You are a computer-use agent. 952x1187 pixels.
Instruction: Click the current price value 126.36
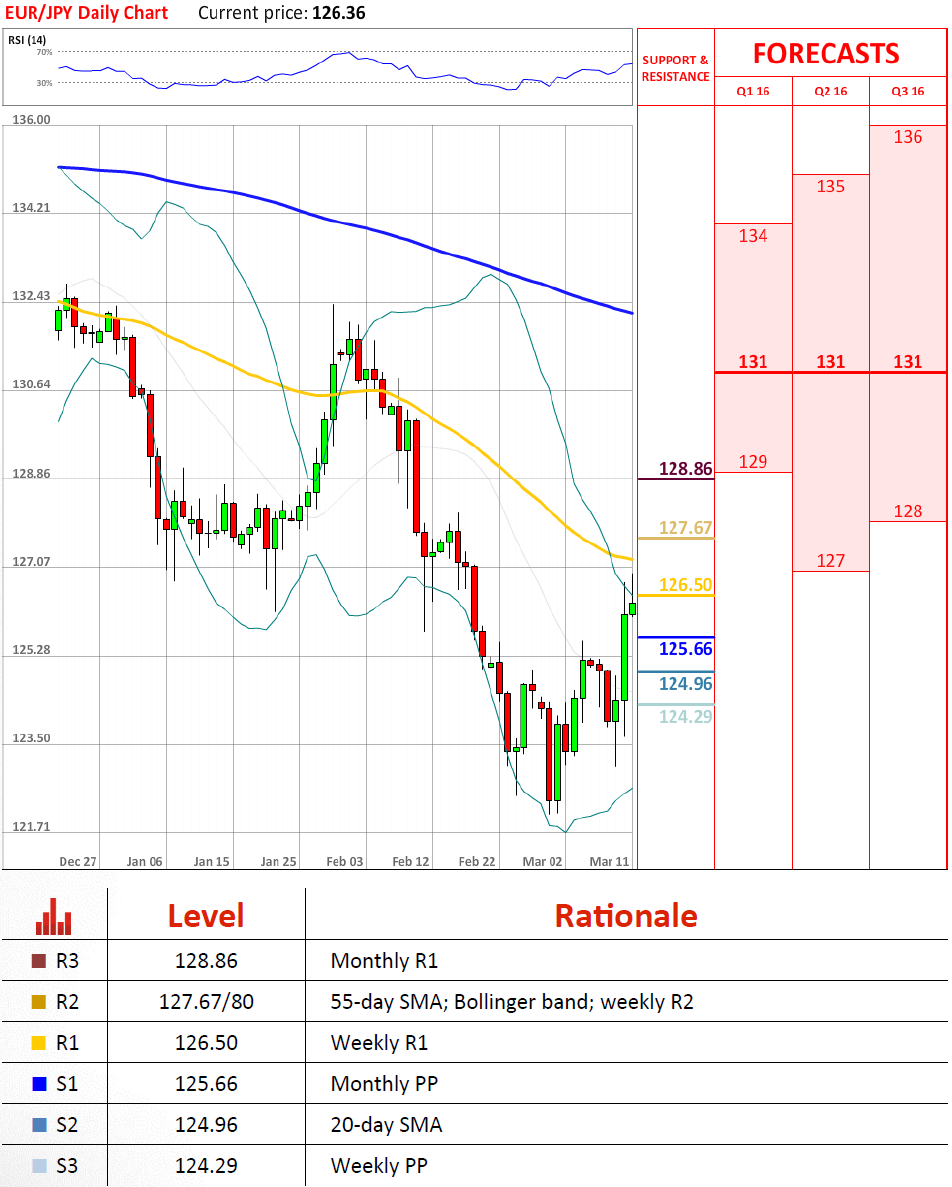[338, 13]
